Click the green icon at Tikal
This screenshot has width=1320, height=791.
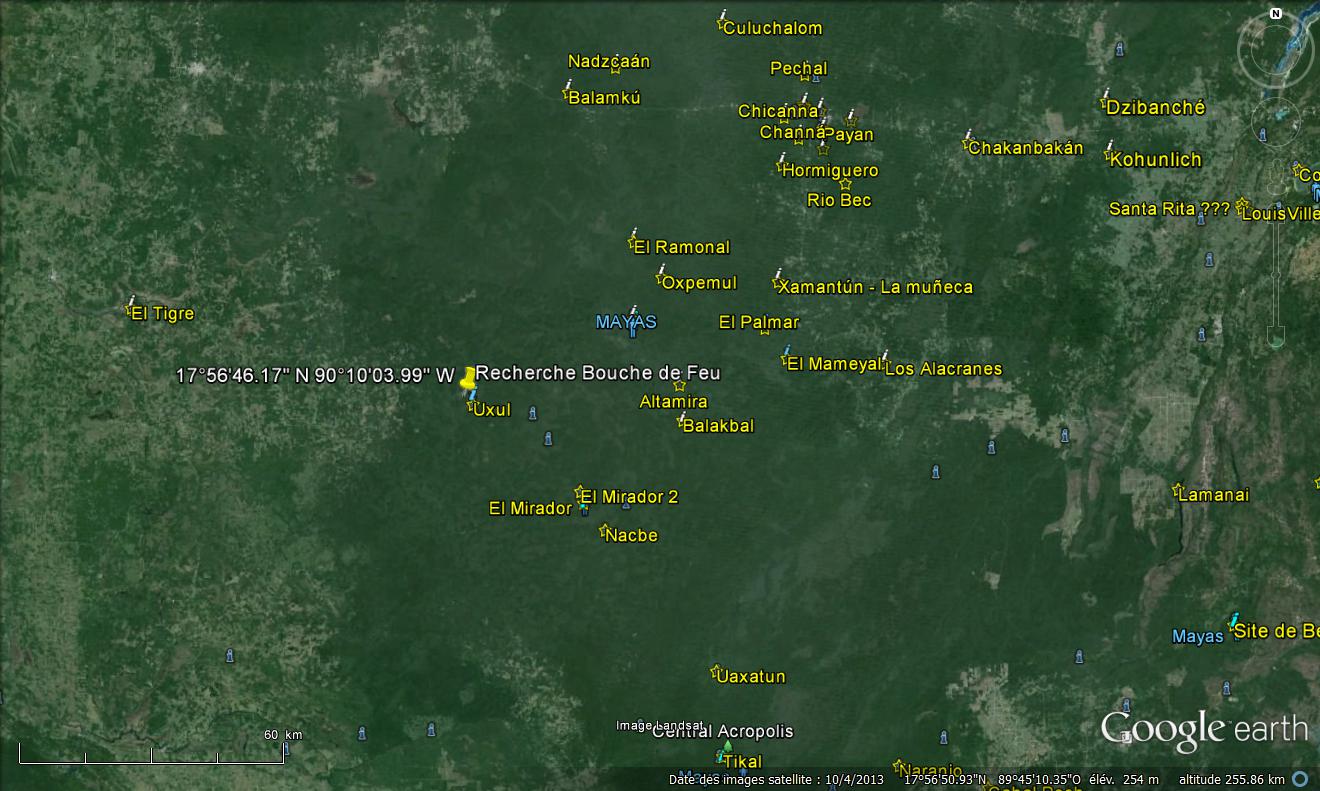coord(727,749)
